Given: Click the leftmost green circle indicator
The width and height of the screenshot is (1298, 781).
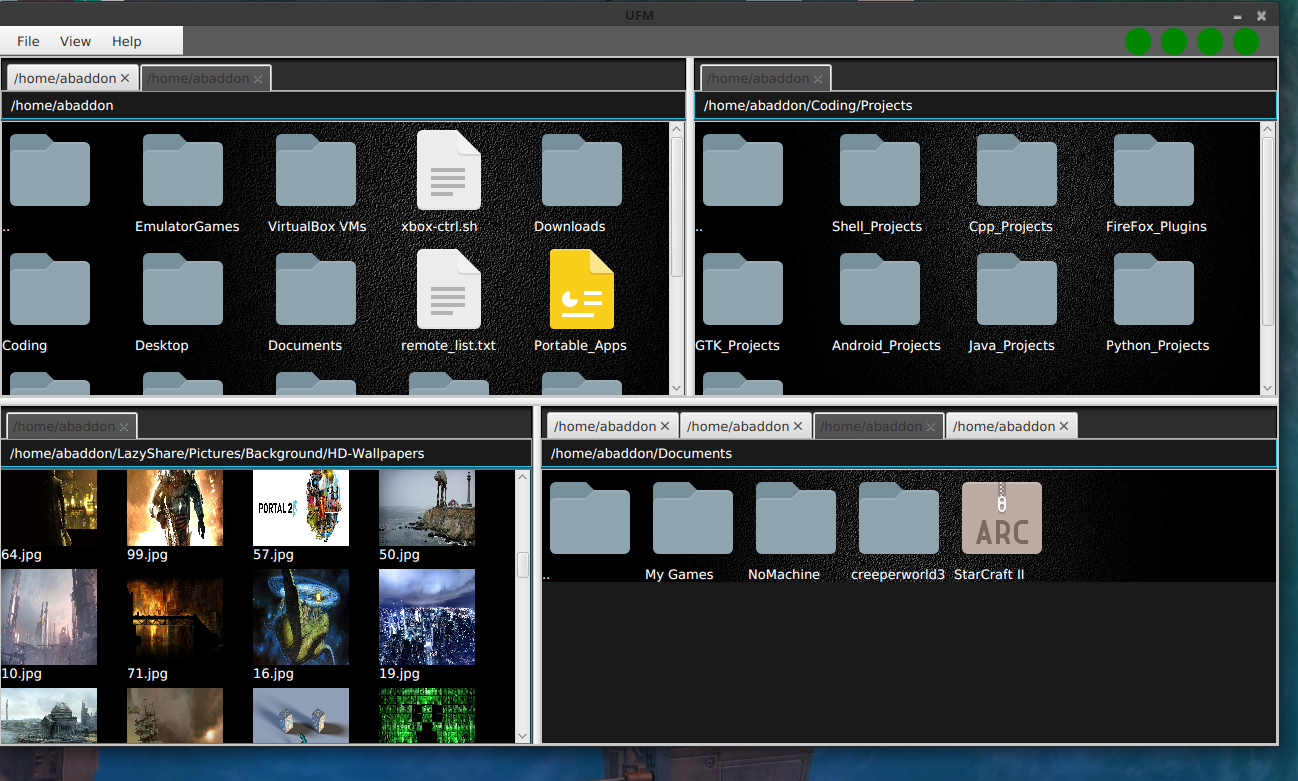Looking at the screenshot, I should click(1138, 41).
